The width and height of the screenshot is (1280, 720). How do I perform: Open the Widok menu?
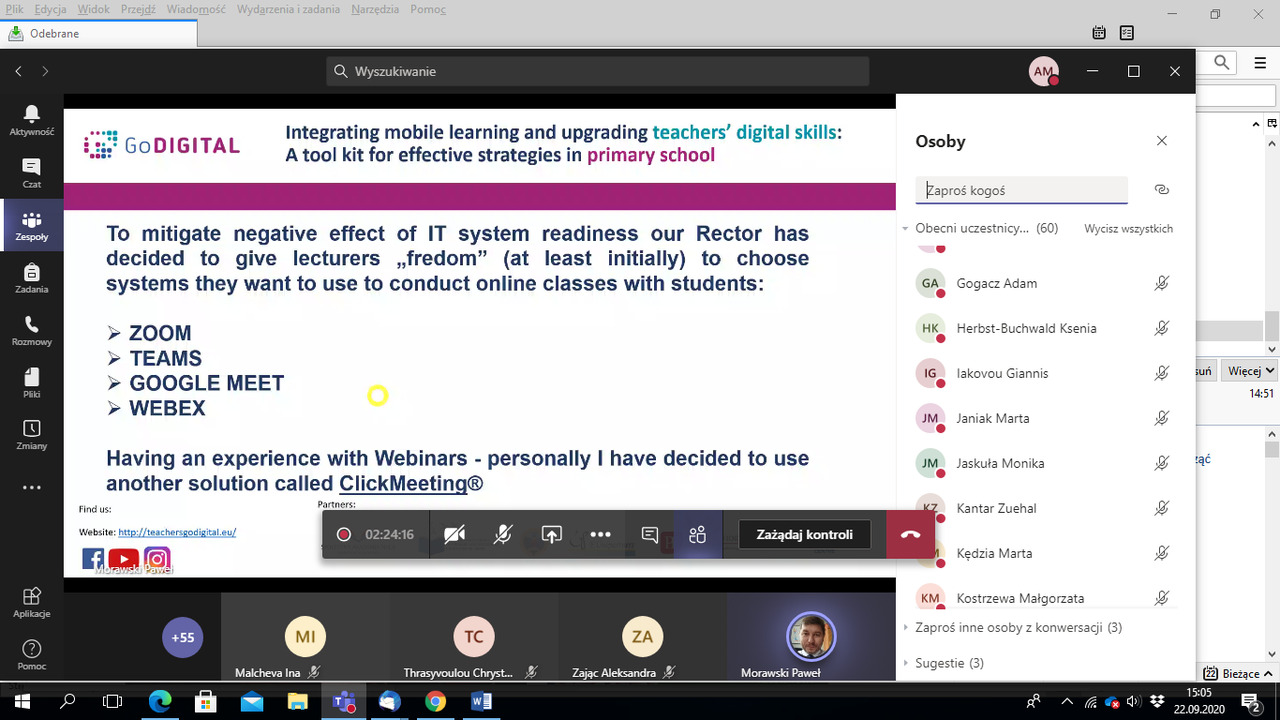pyautogui.click(x=94, y=9)
